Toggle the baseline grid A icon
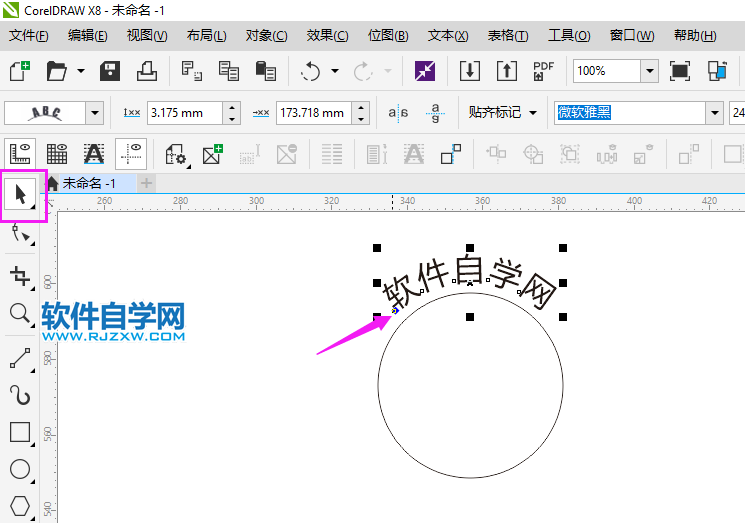745x523 pixels. pyautogui.click(x=94, y=154)
